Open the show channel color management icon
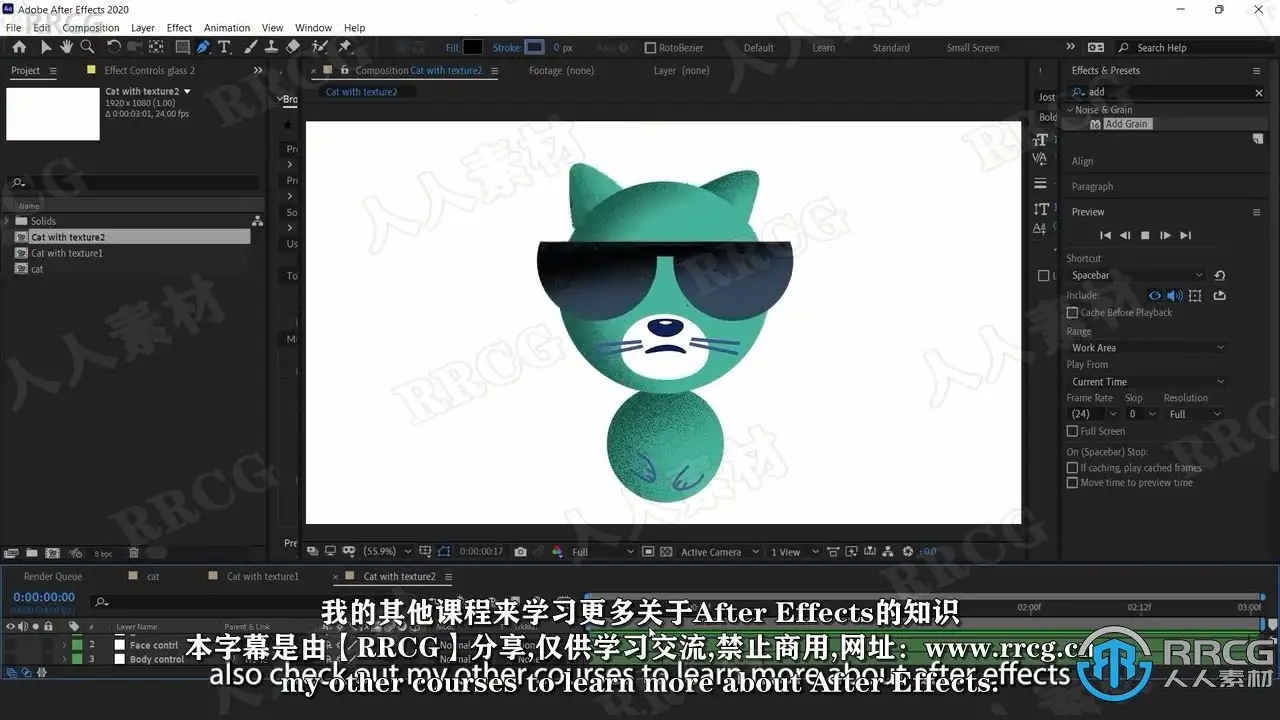The height and width of the screenshot is (720, 1280). pyautogui.click(x=557, y=552)
